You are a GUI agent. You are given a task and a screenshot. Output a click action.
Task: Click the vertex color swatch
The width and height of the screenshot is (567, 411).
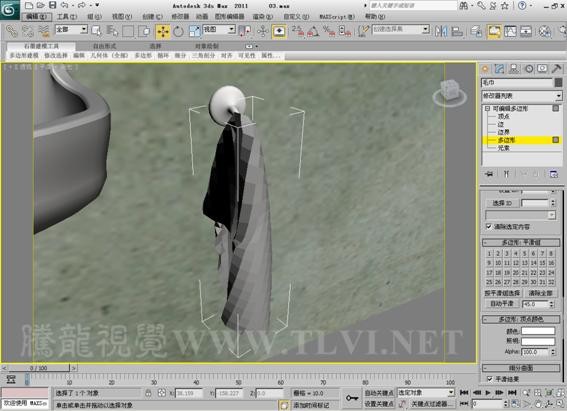538,331
